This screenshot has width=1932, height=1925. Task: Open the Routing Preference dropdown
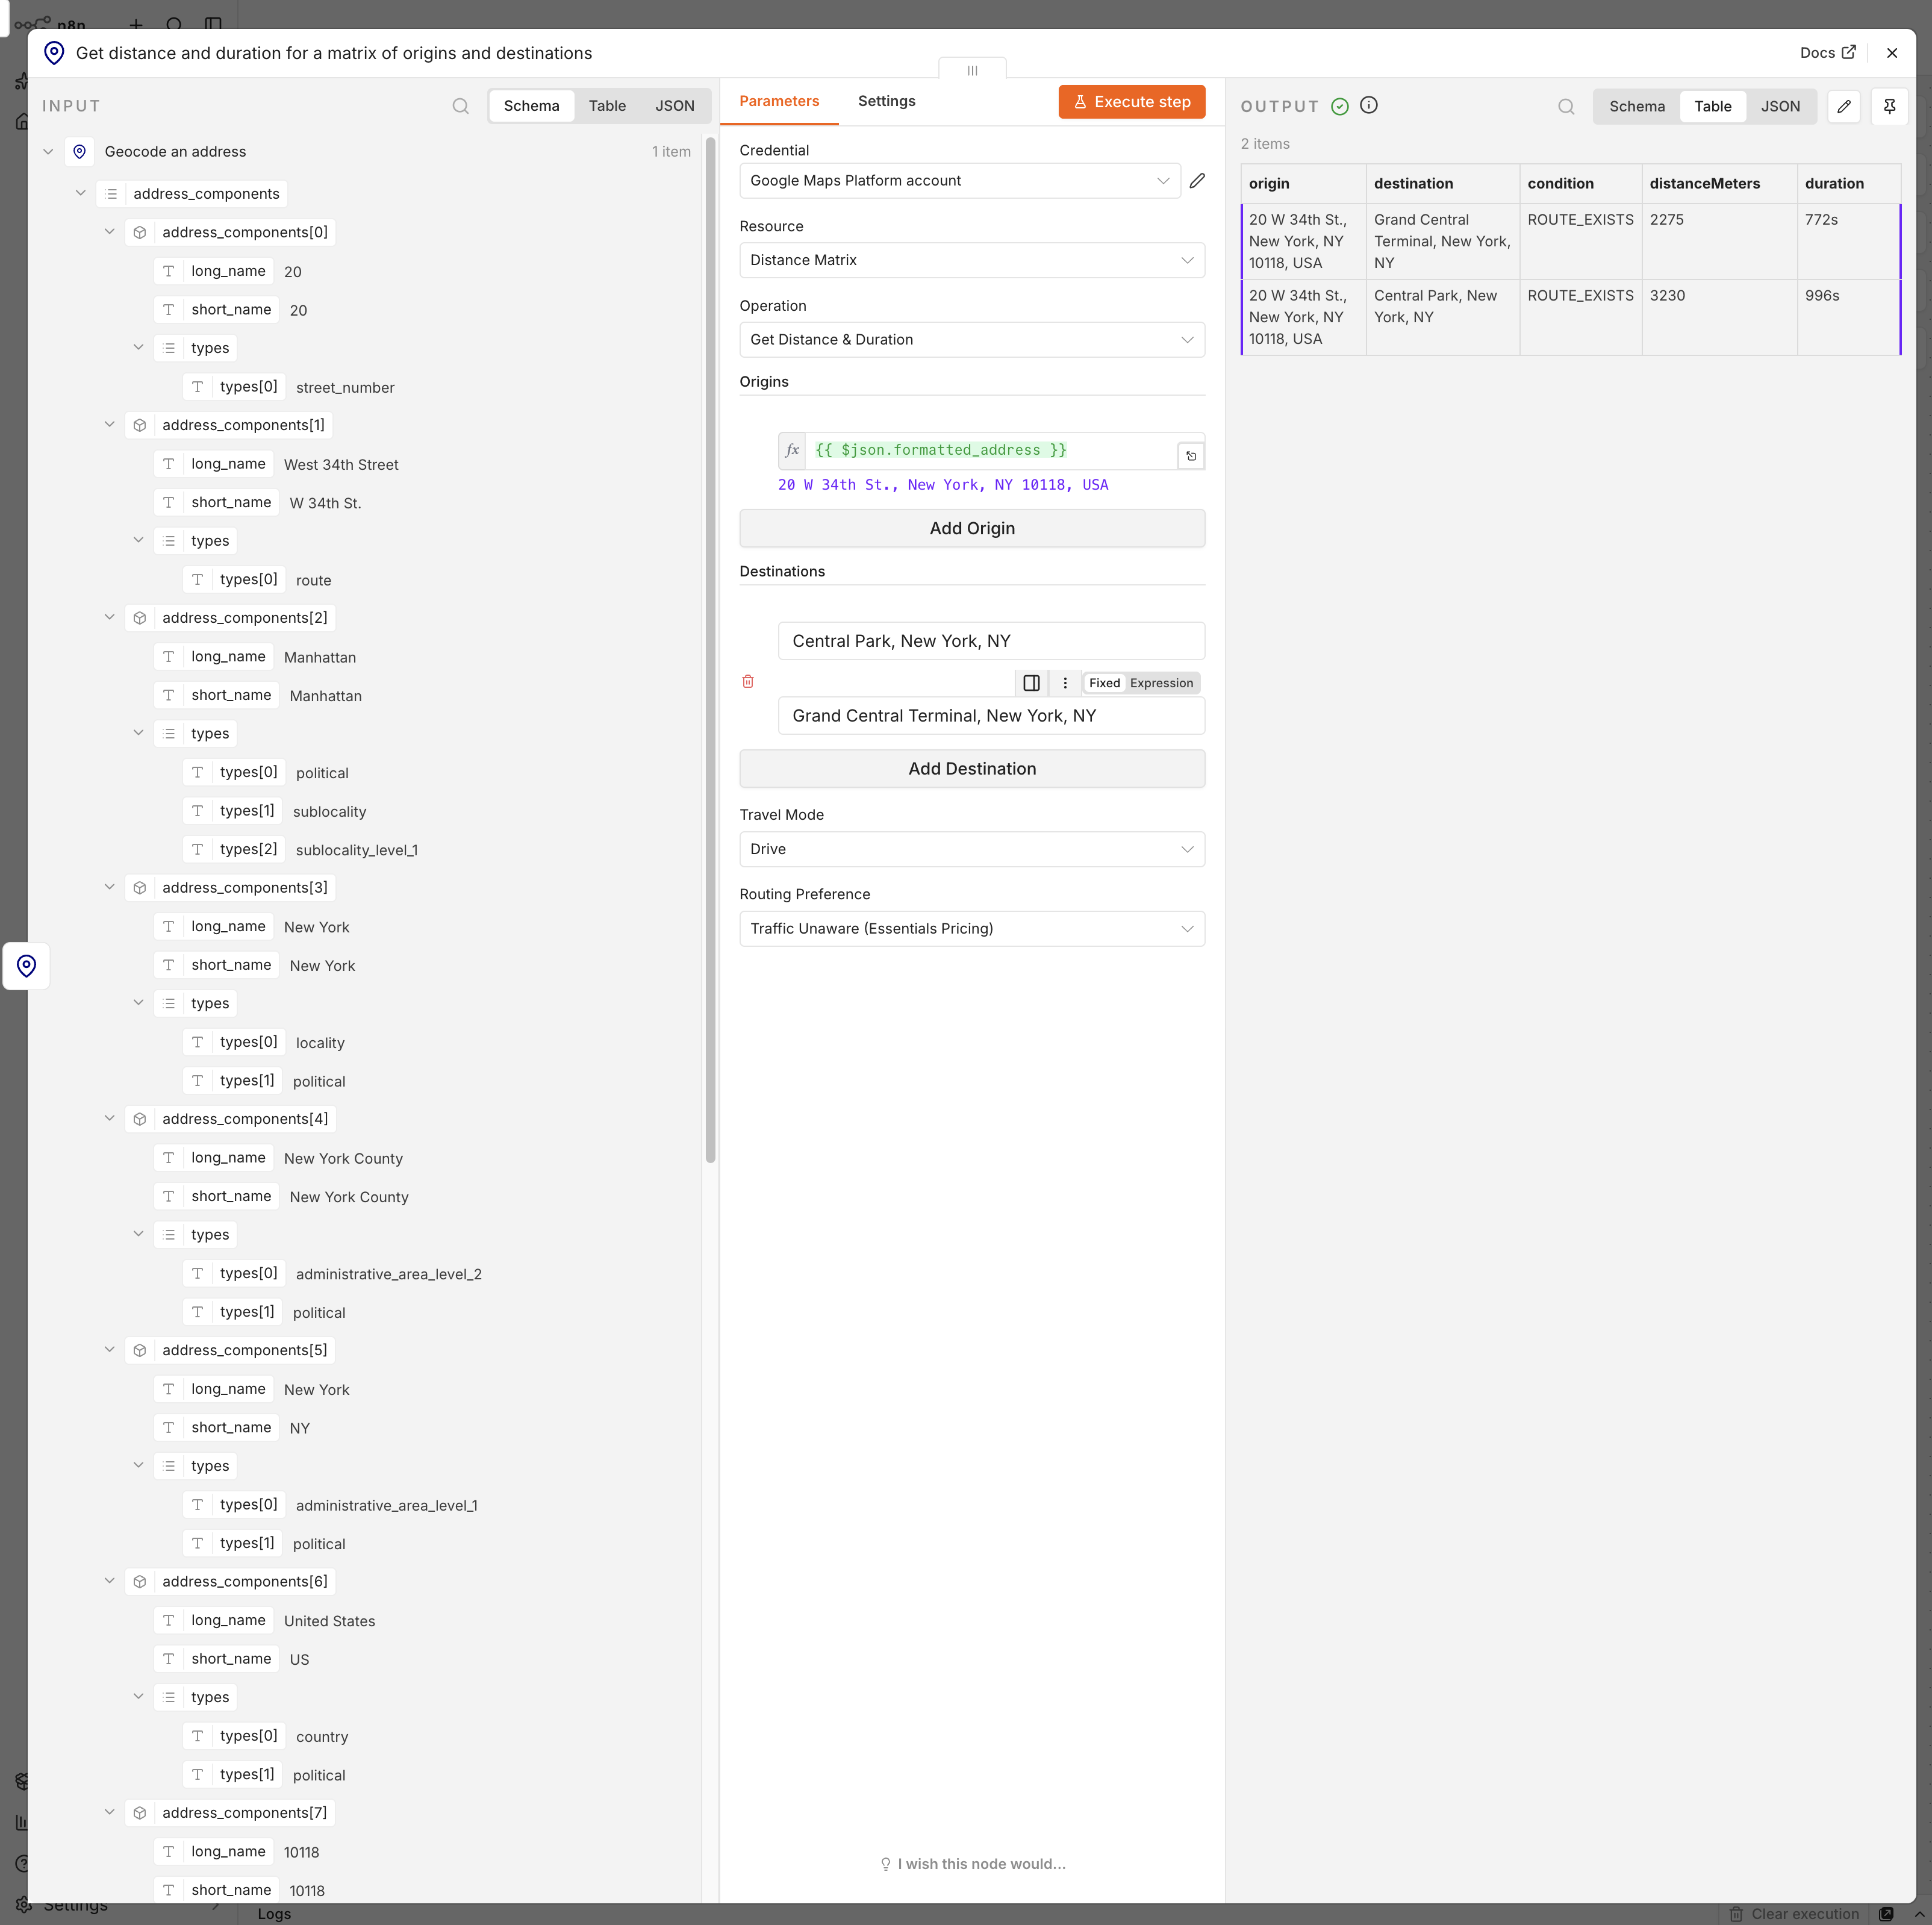coord(972,929)
